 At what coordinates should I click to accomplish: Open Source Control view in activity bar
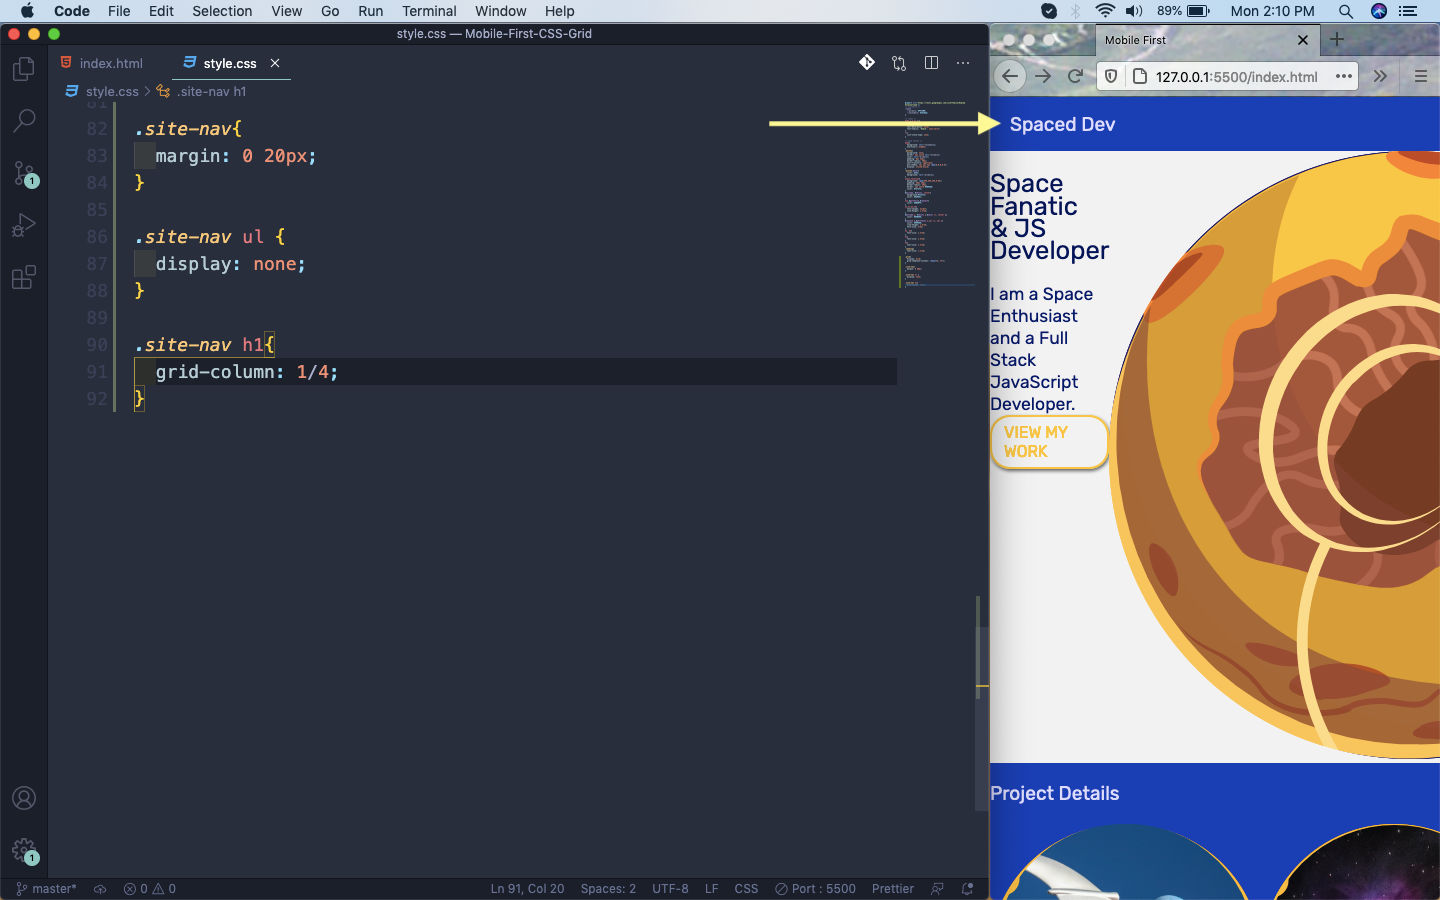(x=23, y=173)
